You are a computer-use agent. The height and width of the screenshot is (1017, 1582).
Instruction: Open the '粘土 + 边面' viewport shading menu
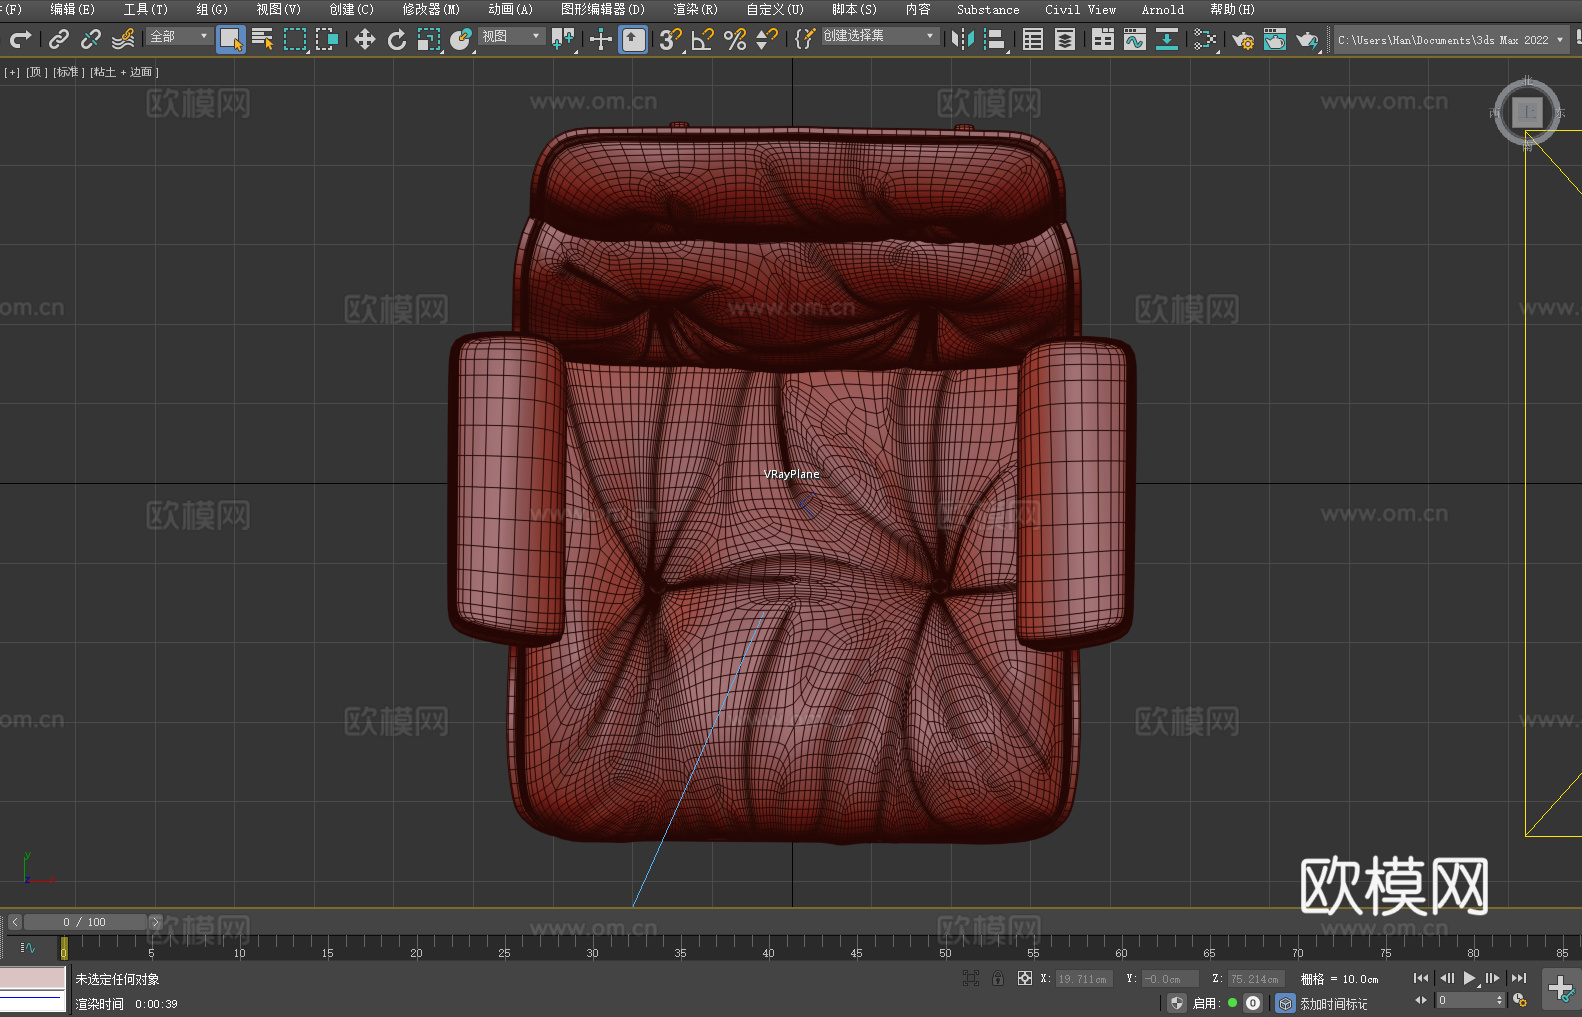(x=124, y=72)
